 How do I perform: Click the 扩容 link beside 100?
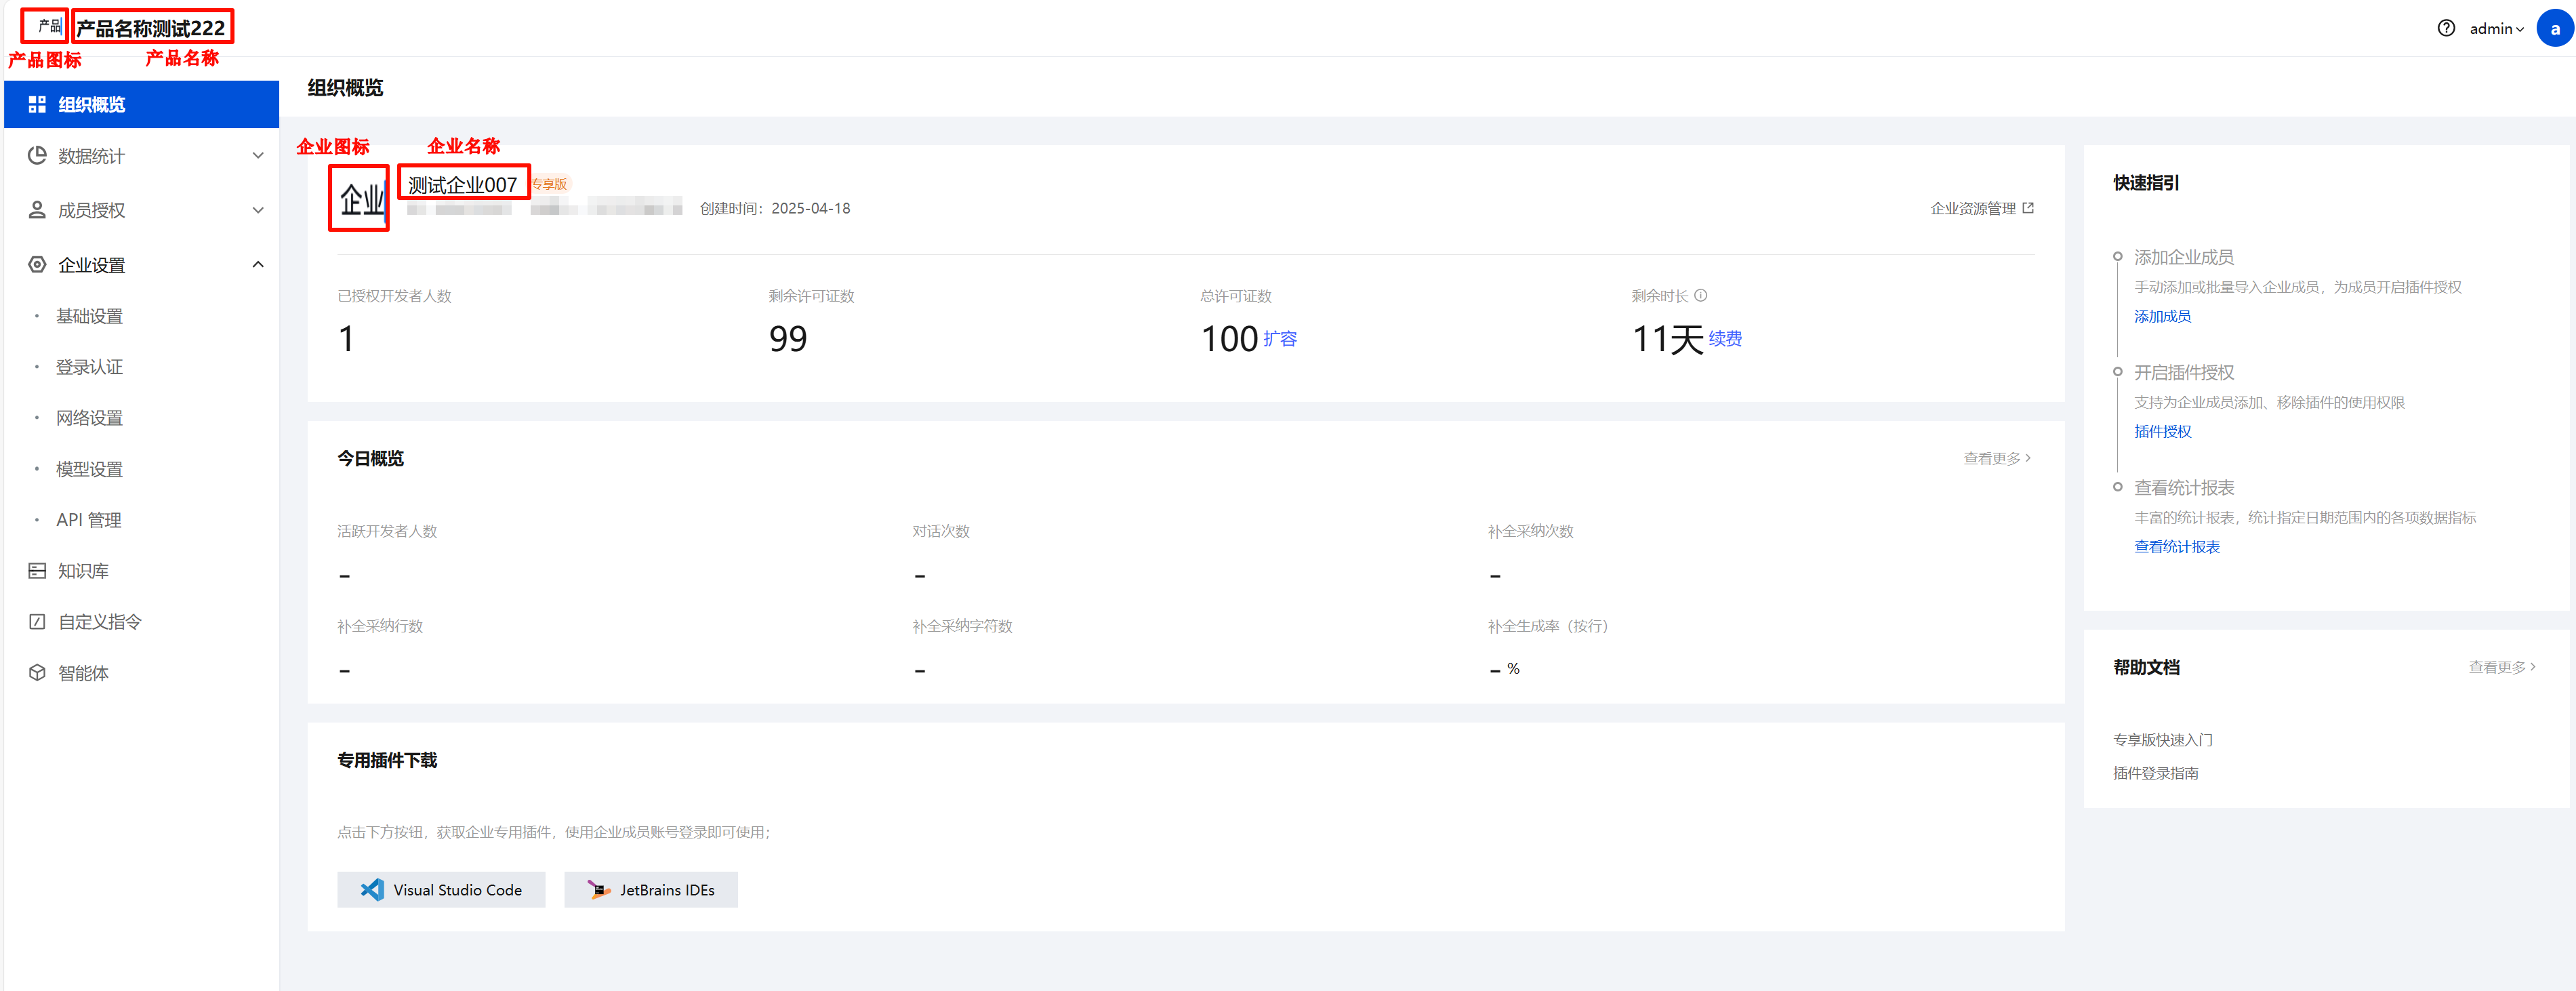pyautogui.click(x=1280, y=339)
